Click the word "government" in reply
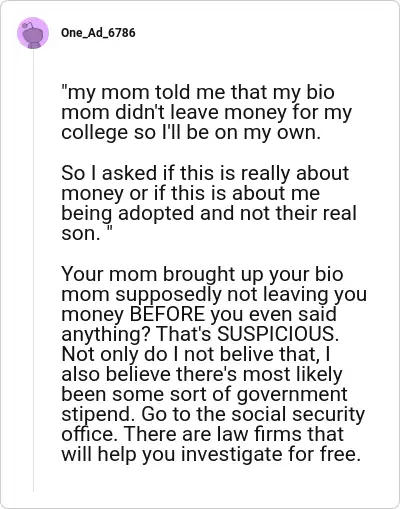 click(292, 395)
